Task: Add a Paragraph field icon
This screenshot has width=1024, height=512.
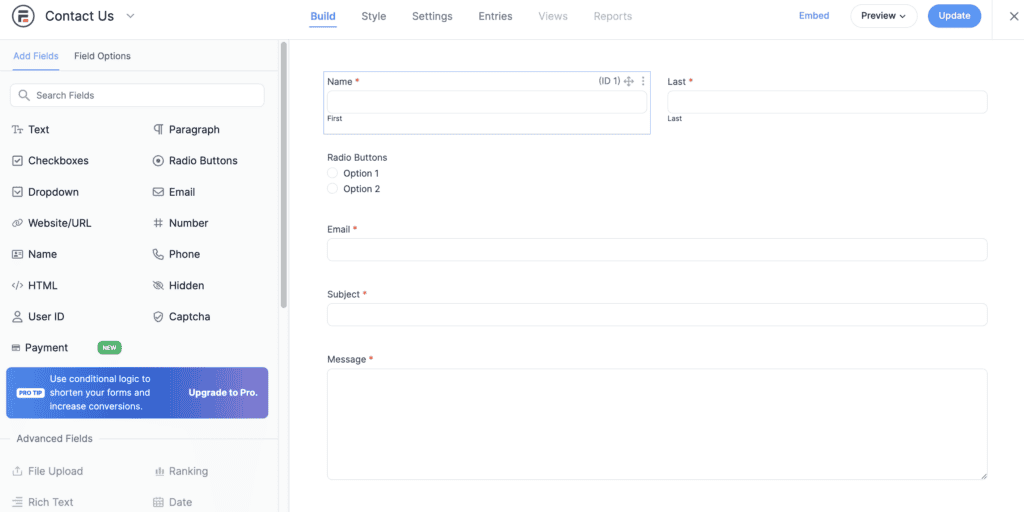Action: click(158, 129)
